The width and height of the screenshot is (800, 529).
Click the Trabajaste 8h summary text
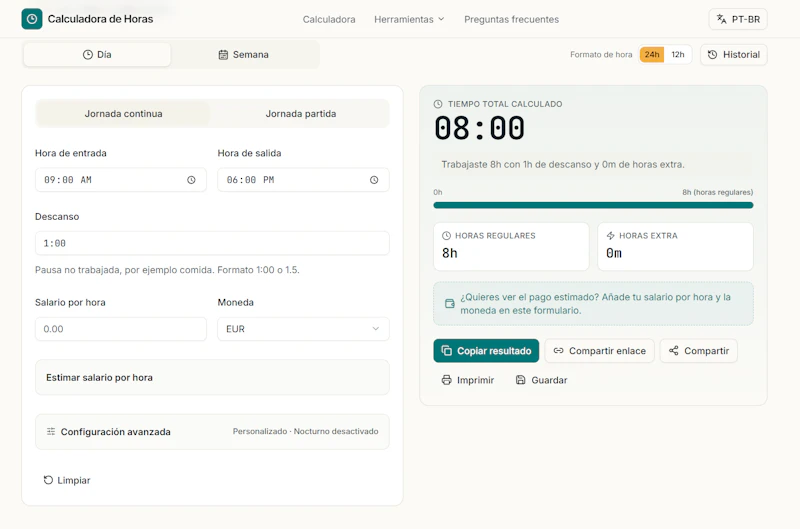click(563, 164)
